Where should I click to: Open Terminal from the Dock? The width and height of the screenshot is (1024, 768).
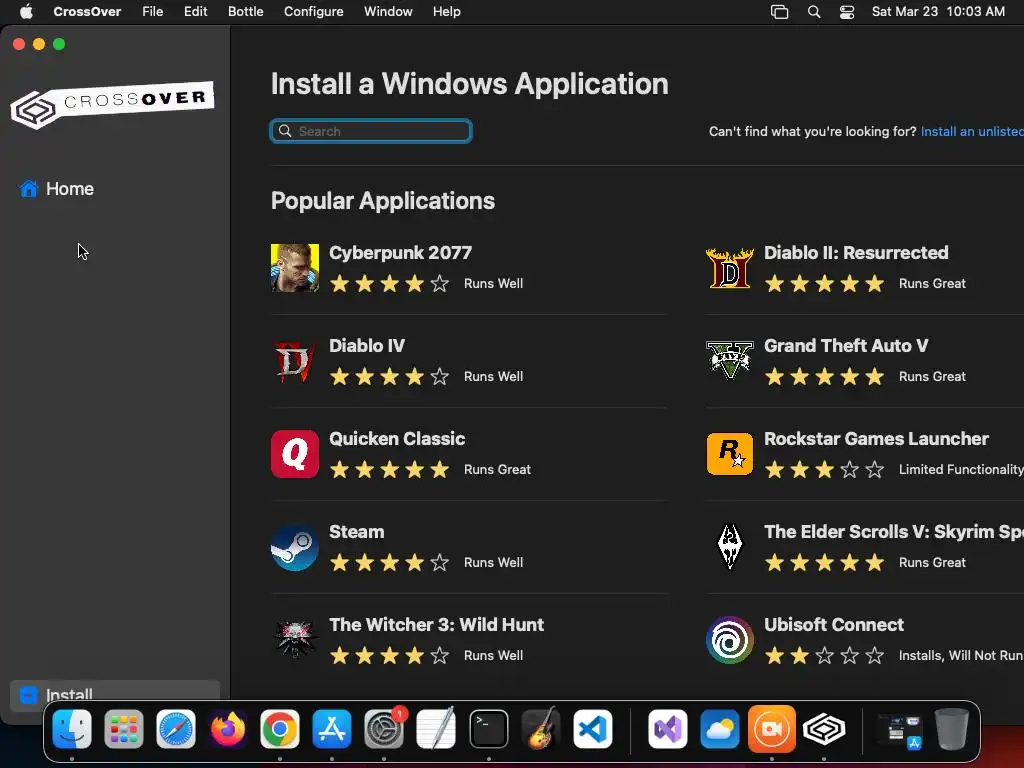(x=488, y=729)
